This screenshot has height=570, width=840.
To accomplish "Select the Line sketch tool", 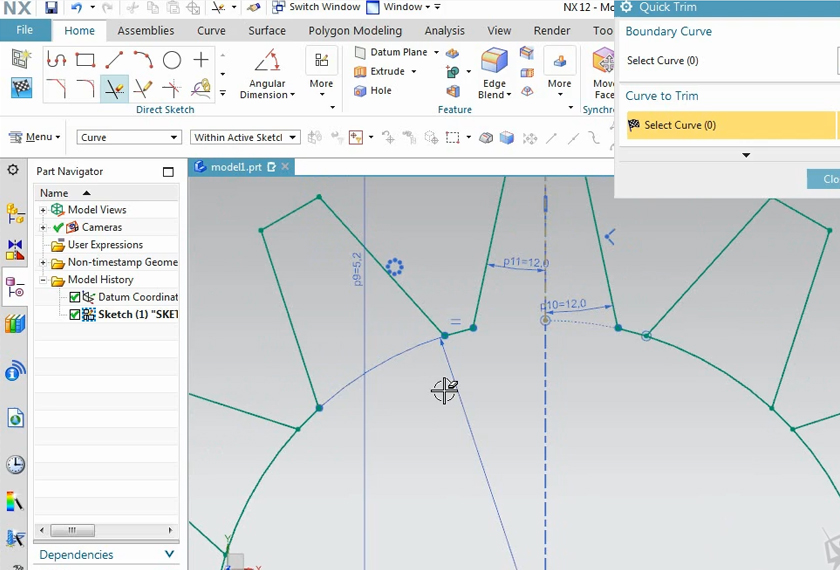I will tap(114, 60).
